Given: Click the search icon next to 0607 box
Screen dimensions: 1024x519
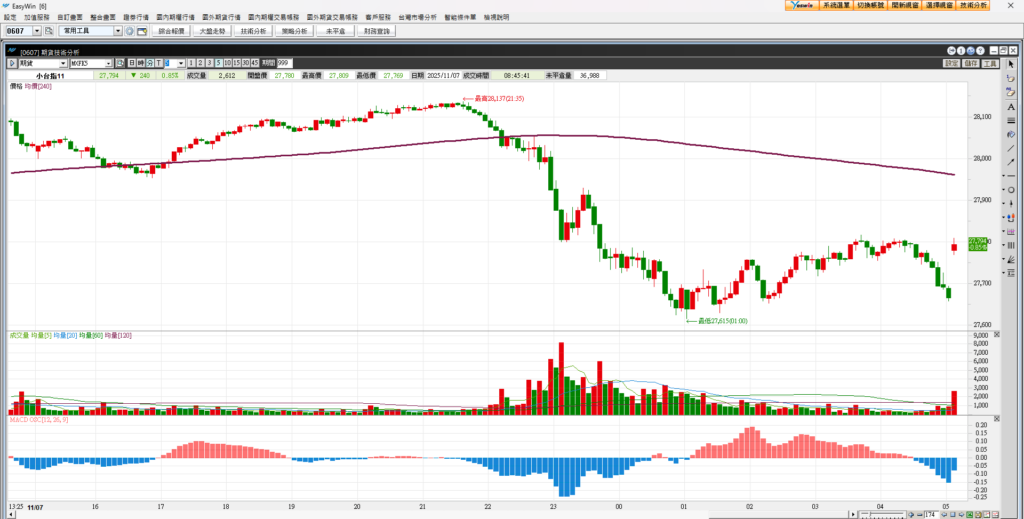Looking at the screenshot, I should pos(49,31).
